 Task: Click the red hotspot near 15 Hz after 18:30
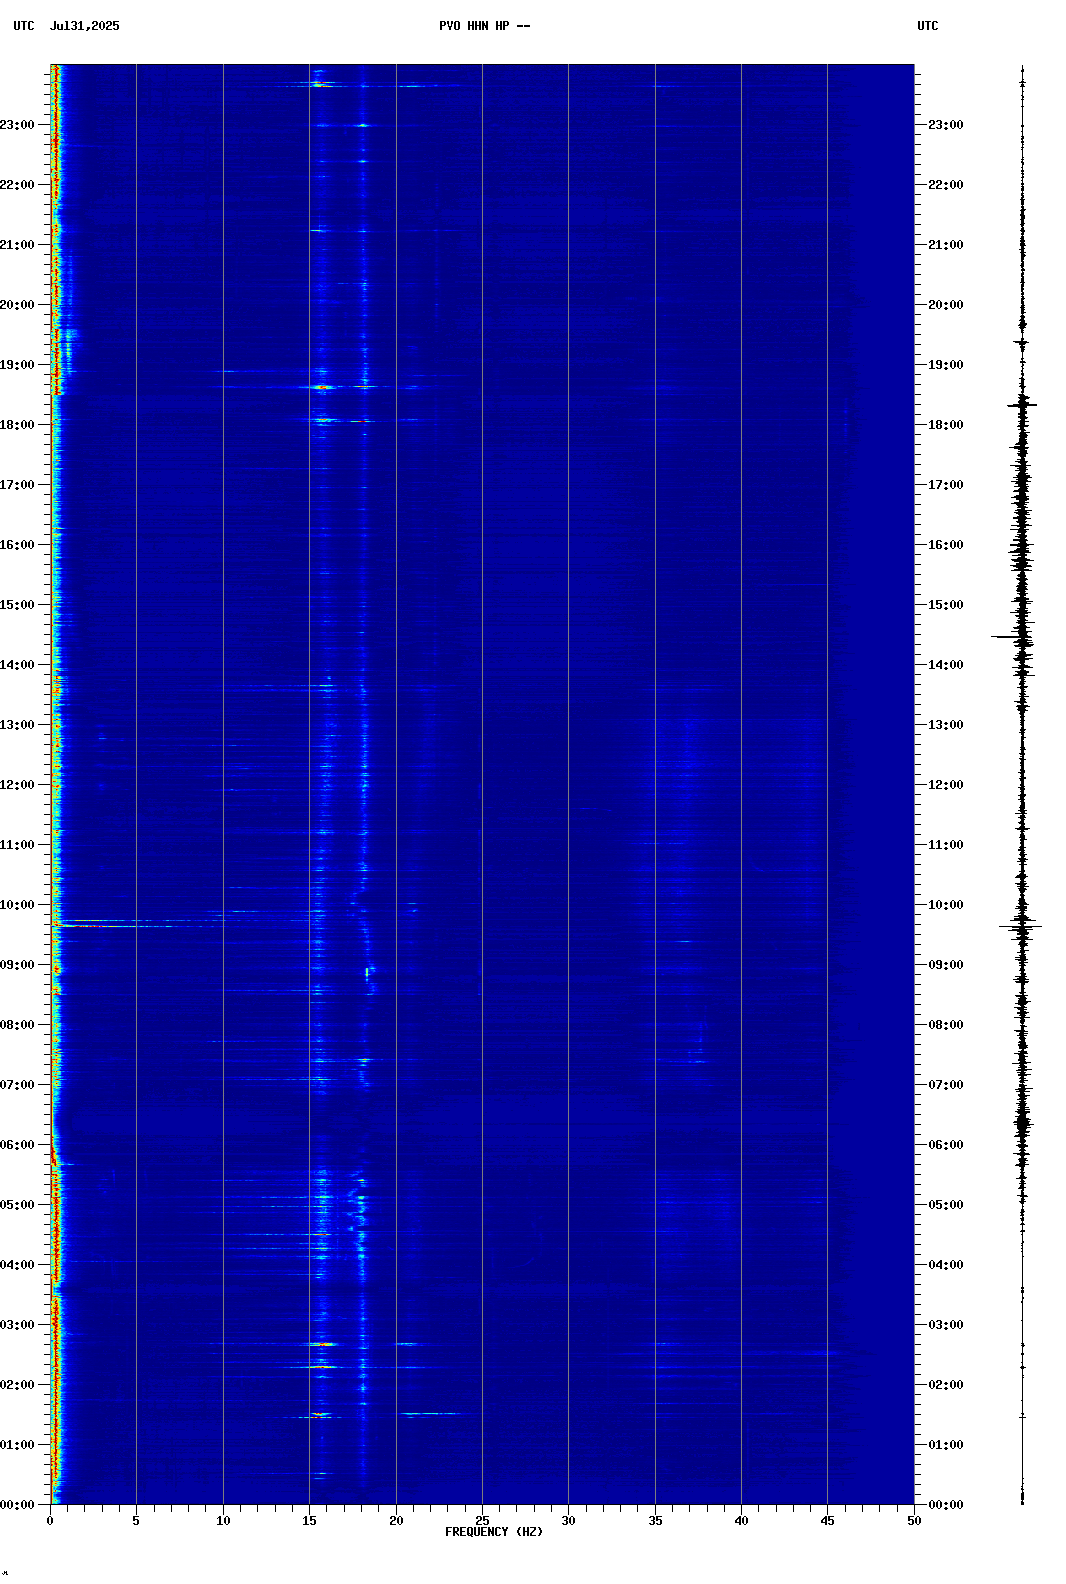[321, 387]
